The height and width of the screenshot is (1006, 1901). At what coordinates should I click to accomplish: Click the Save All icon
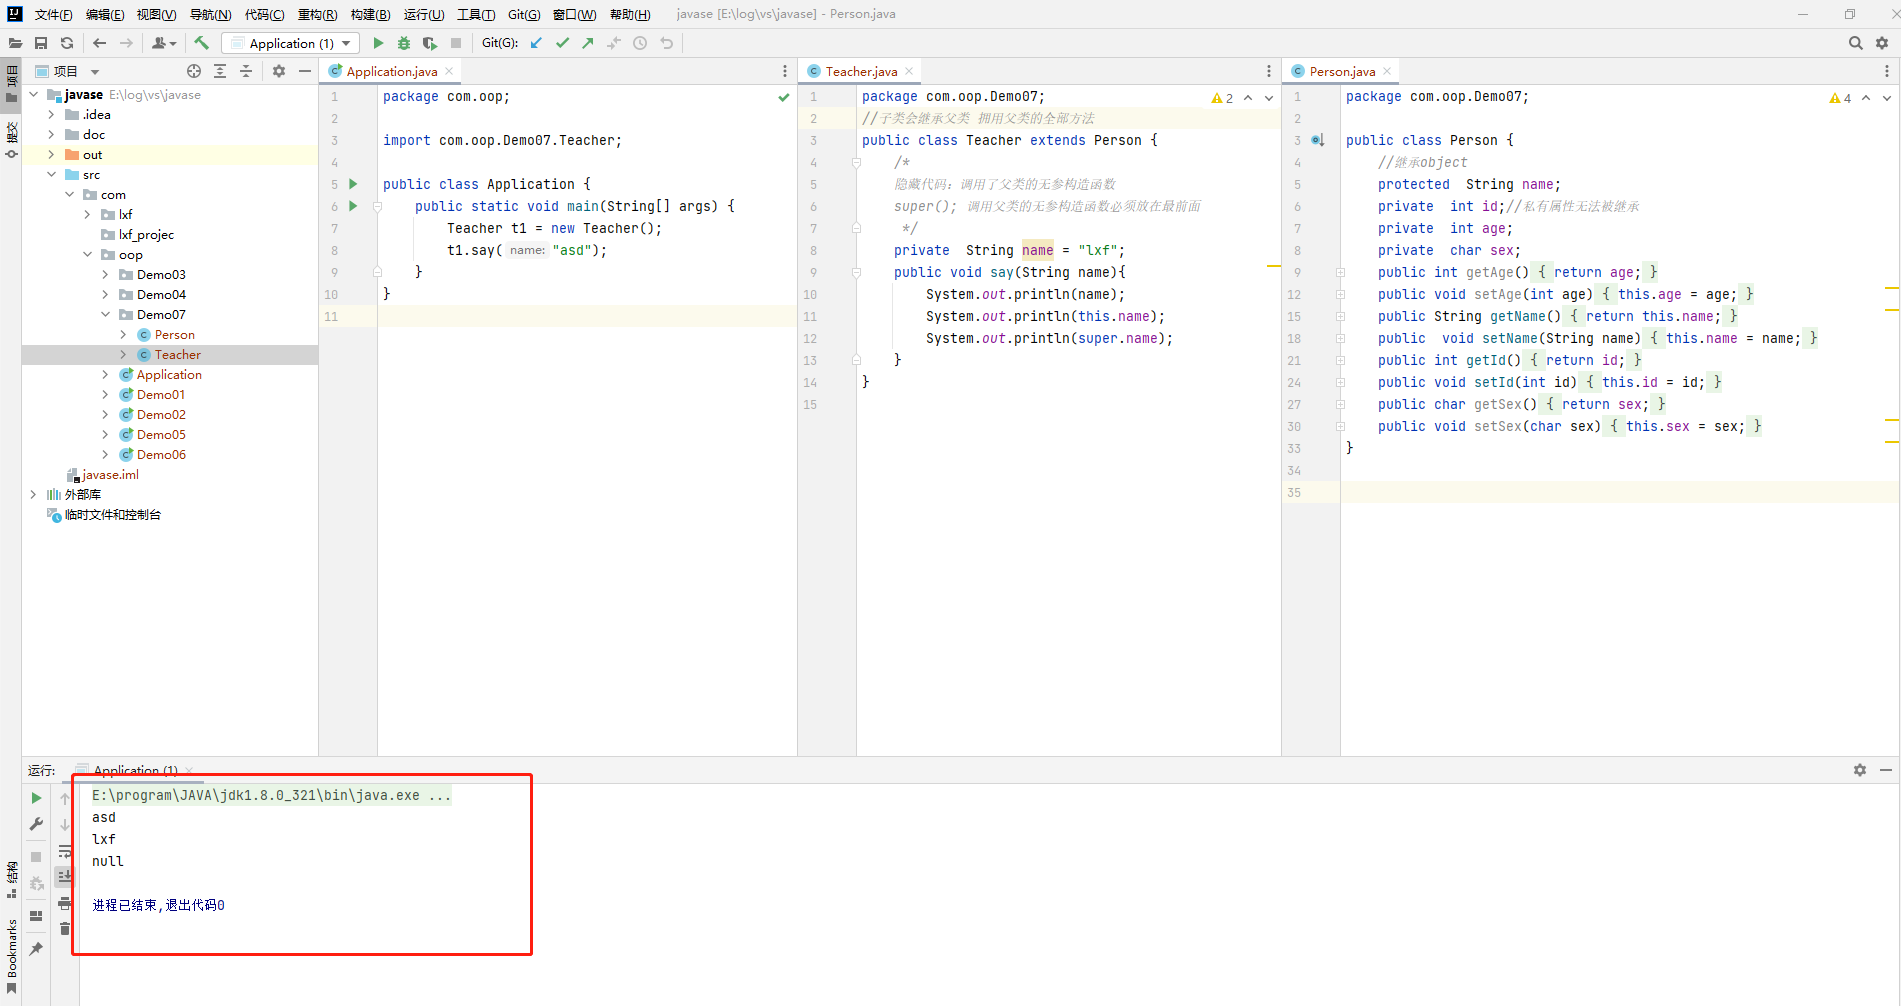[41, 43]
